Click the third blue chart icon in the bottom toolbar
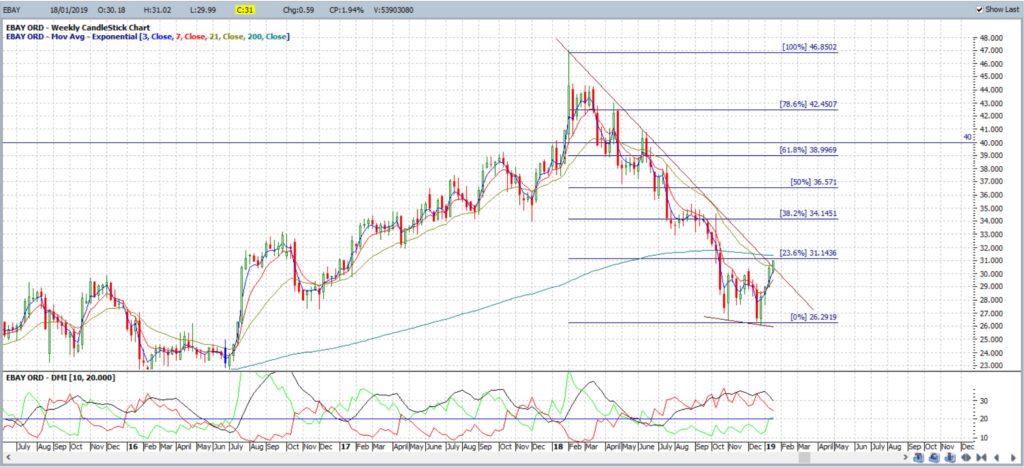 click(x=950, y=457)
